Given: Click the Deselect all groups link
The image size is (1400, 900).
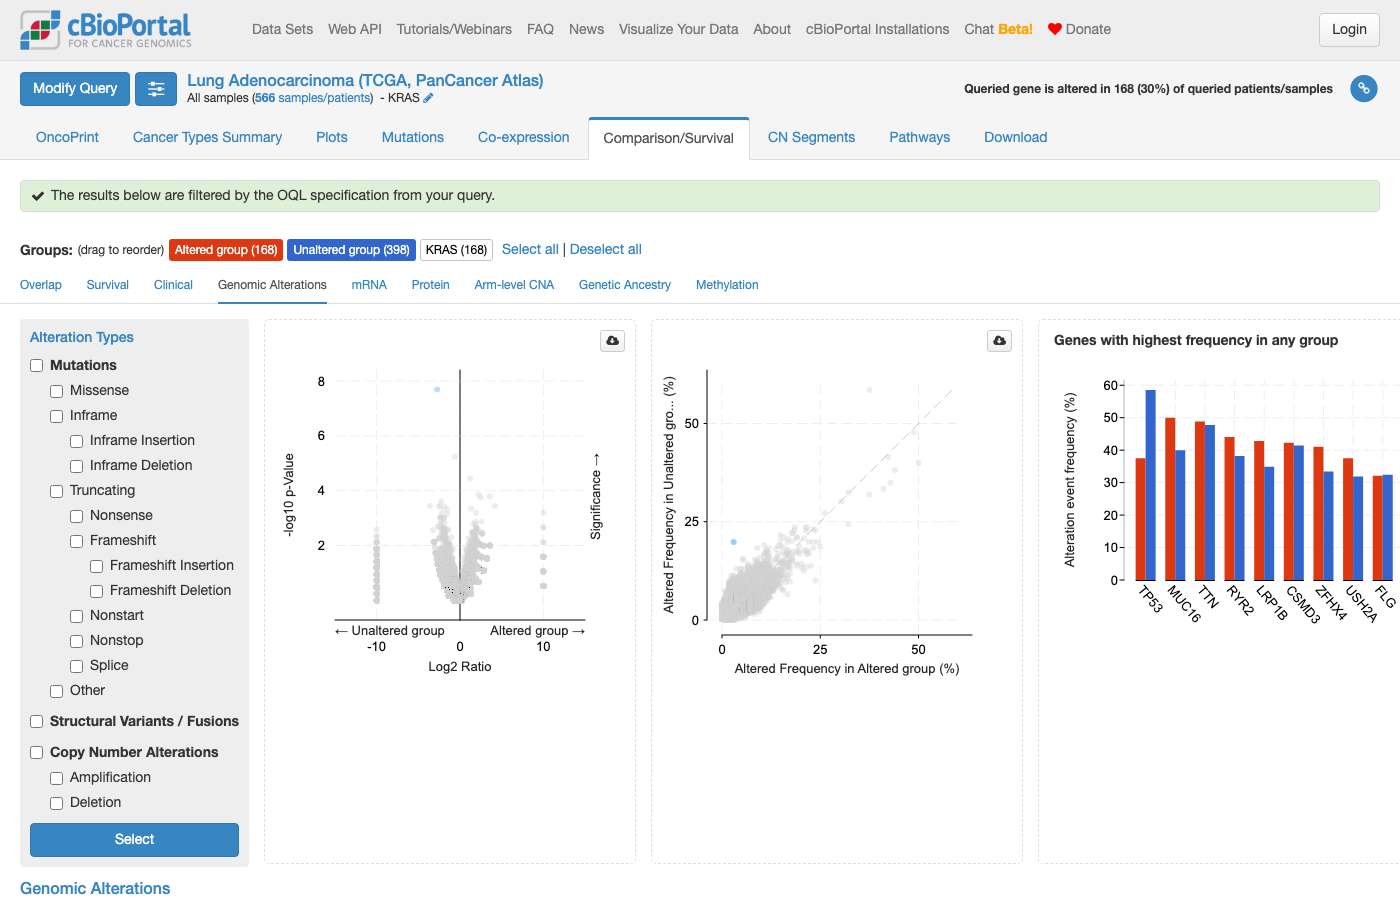Looking at the screenshot, I should pos(606,250).
